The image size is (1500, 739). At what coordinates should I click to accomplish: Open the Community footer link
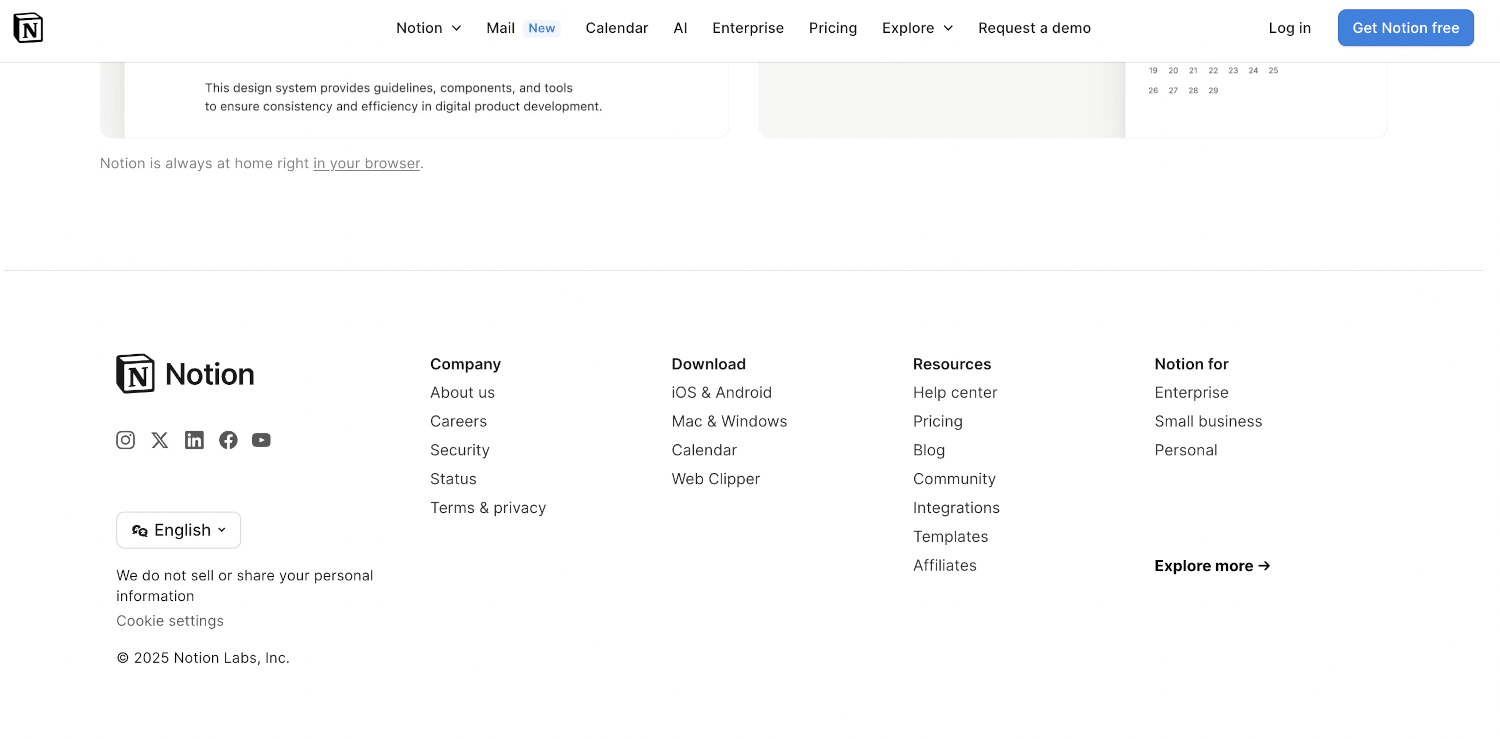954,479
